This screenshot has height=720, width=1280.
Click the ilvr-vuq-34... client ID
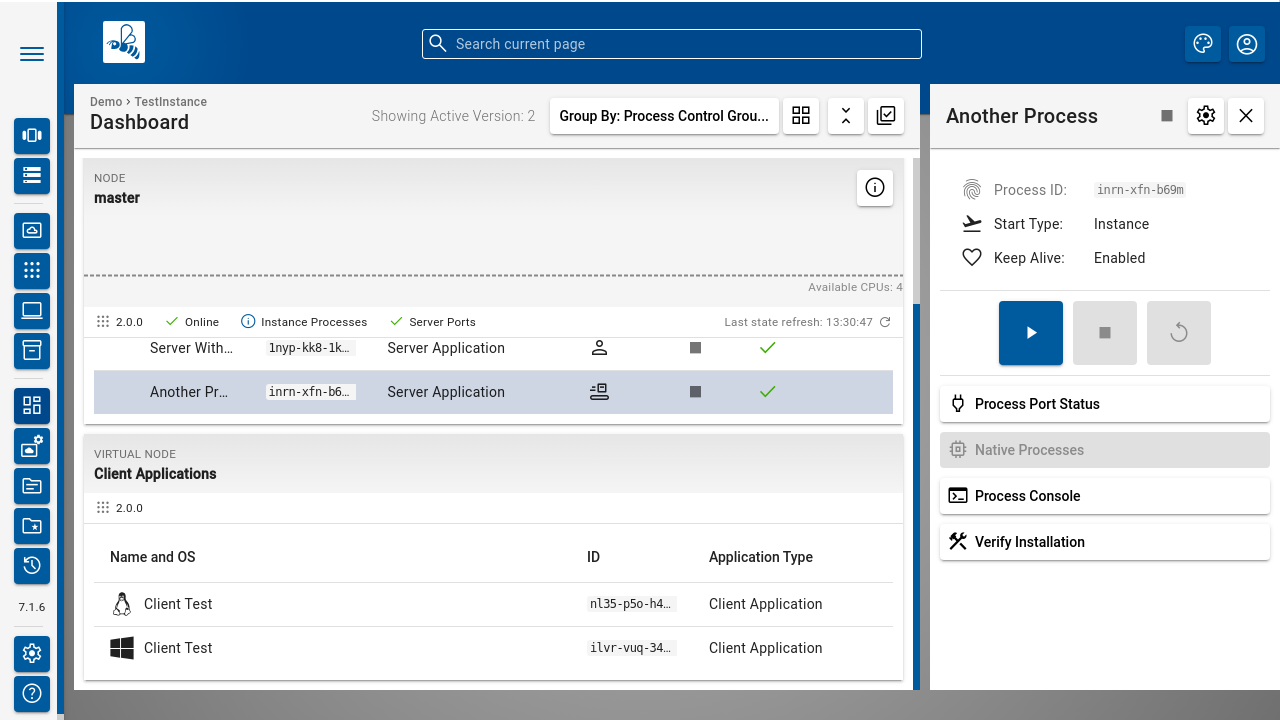(x=632, y=648)
